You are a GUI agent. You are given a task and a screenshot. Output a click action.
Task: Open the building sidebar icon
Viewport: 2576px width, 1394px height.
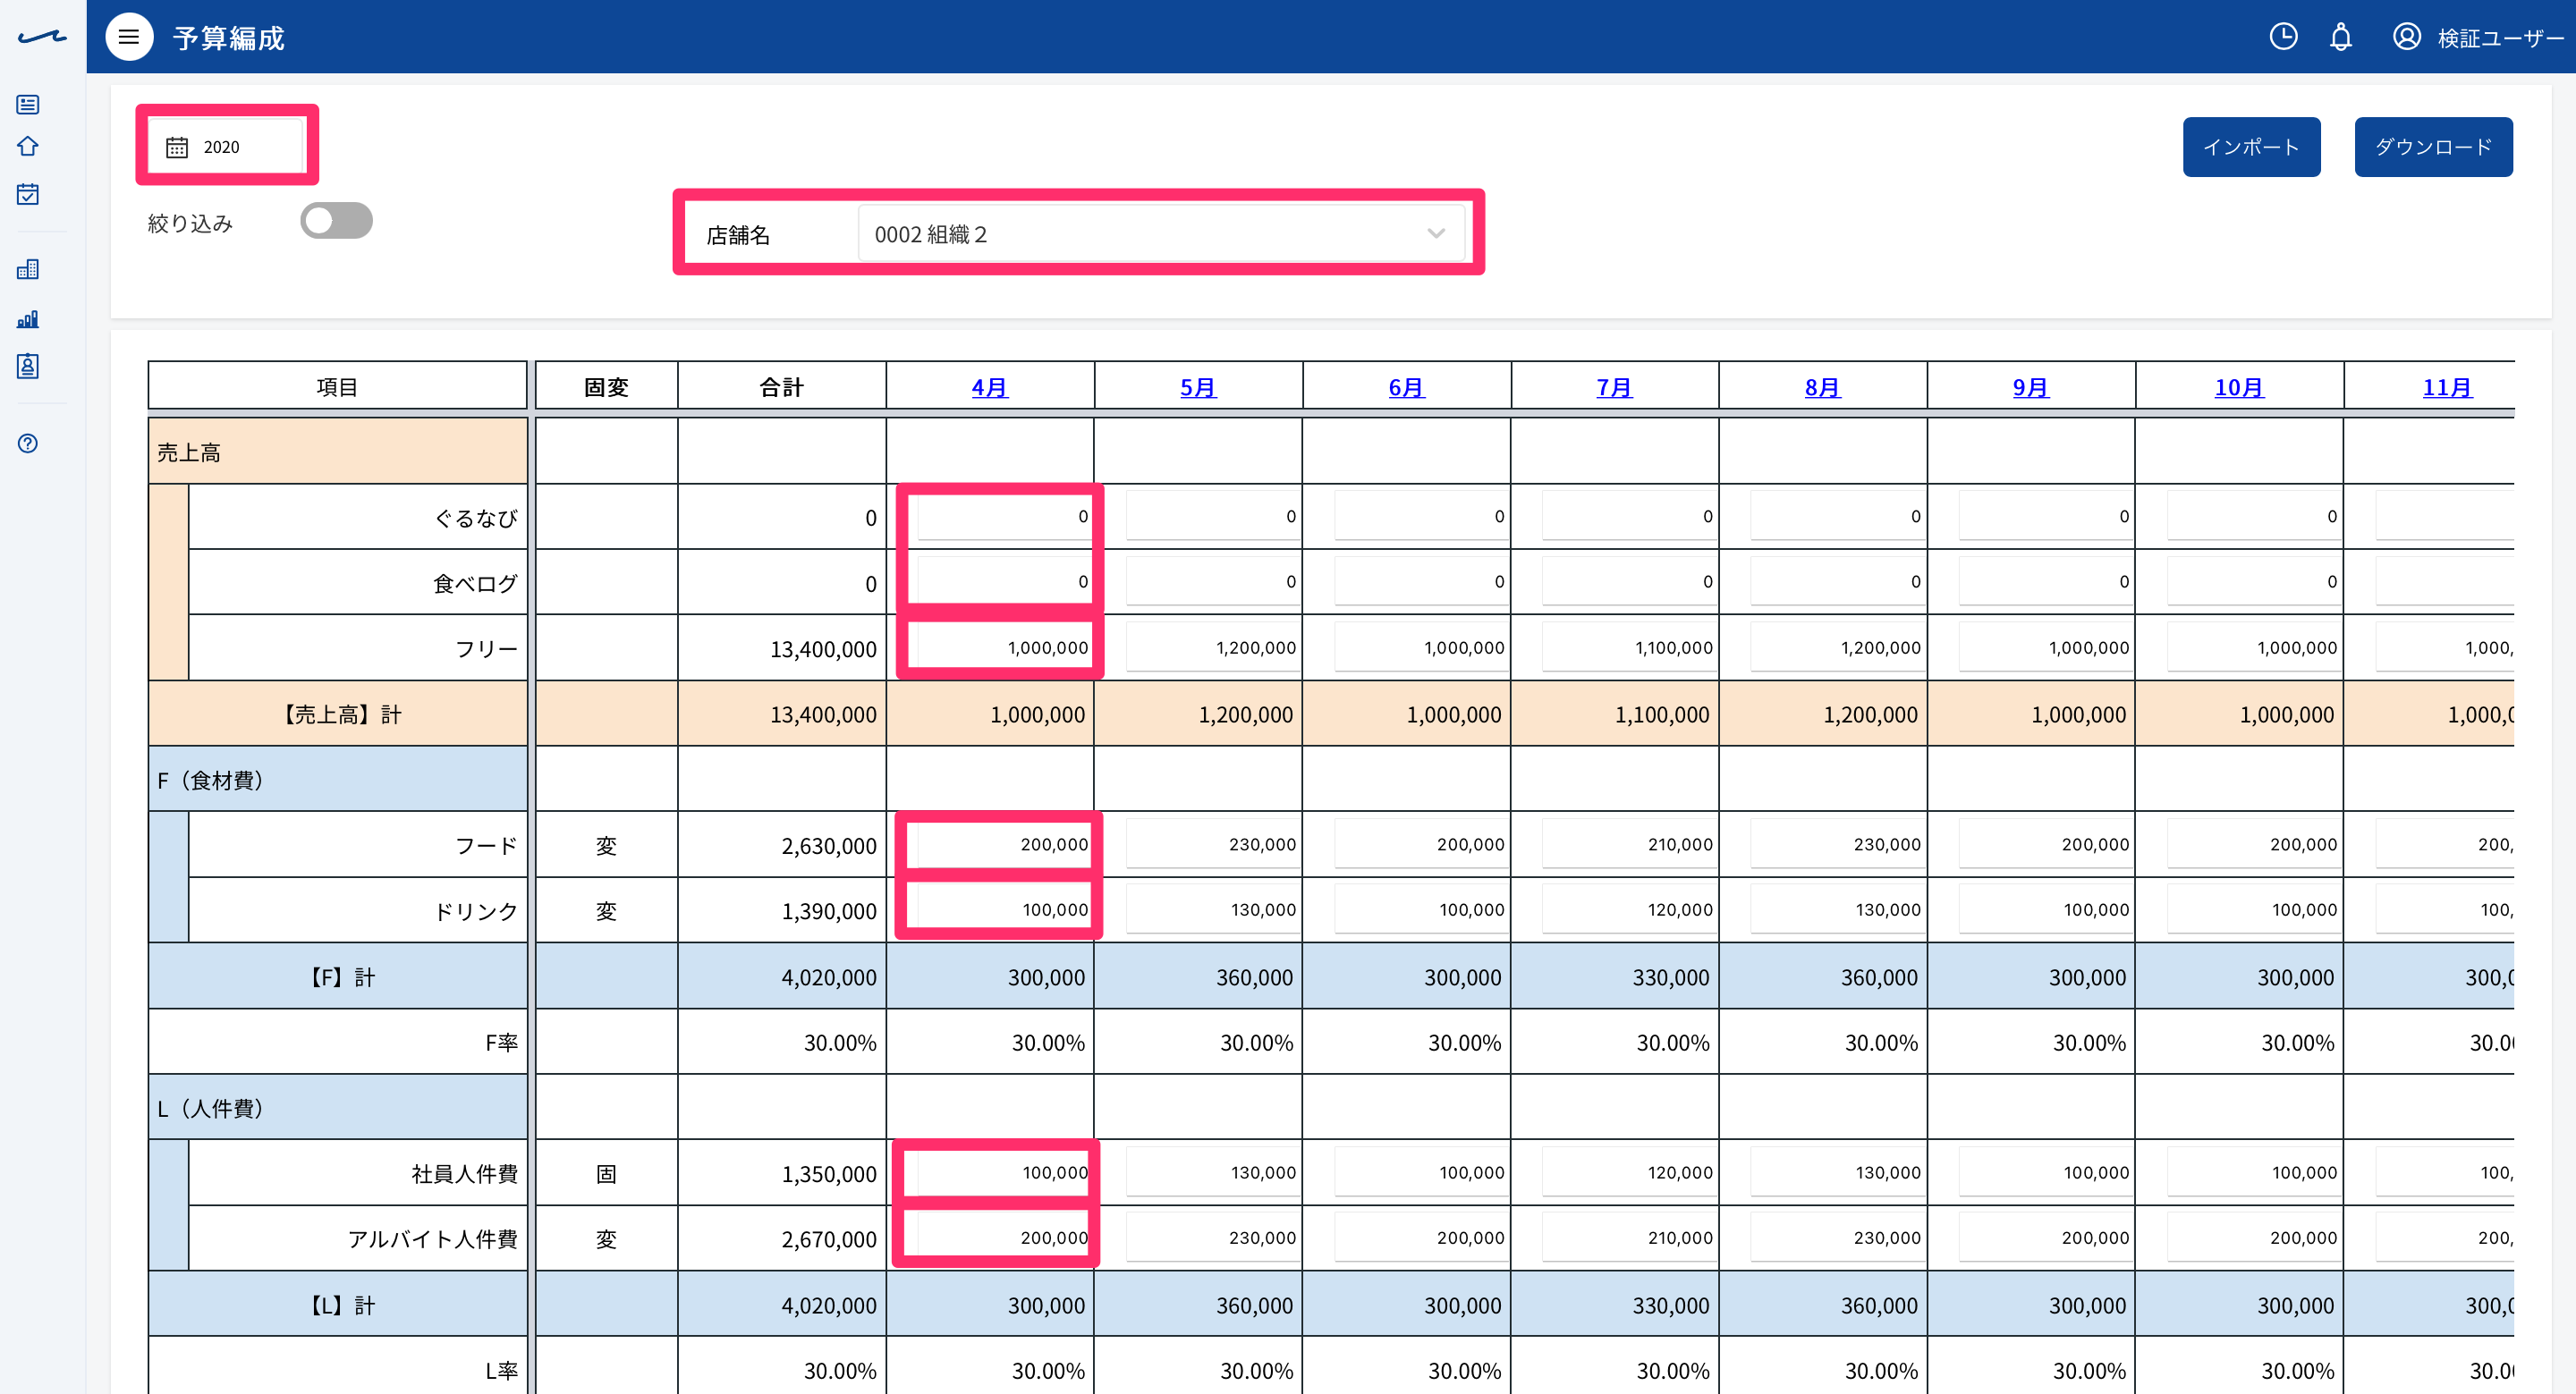click(28, 269)
